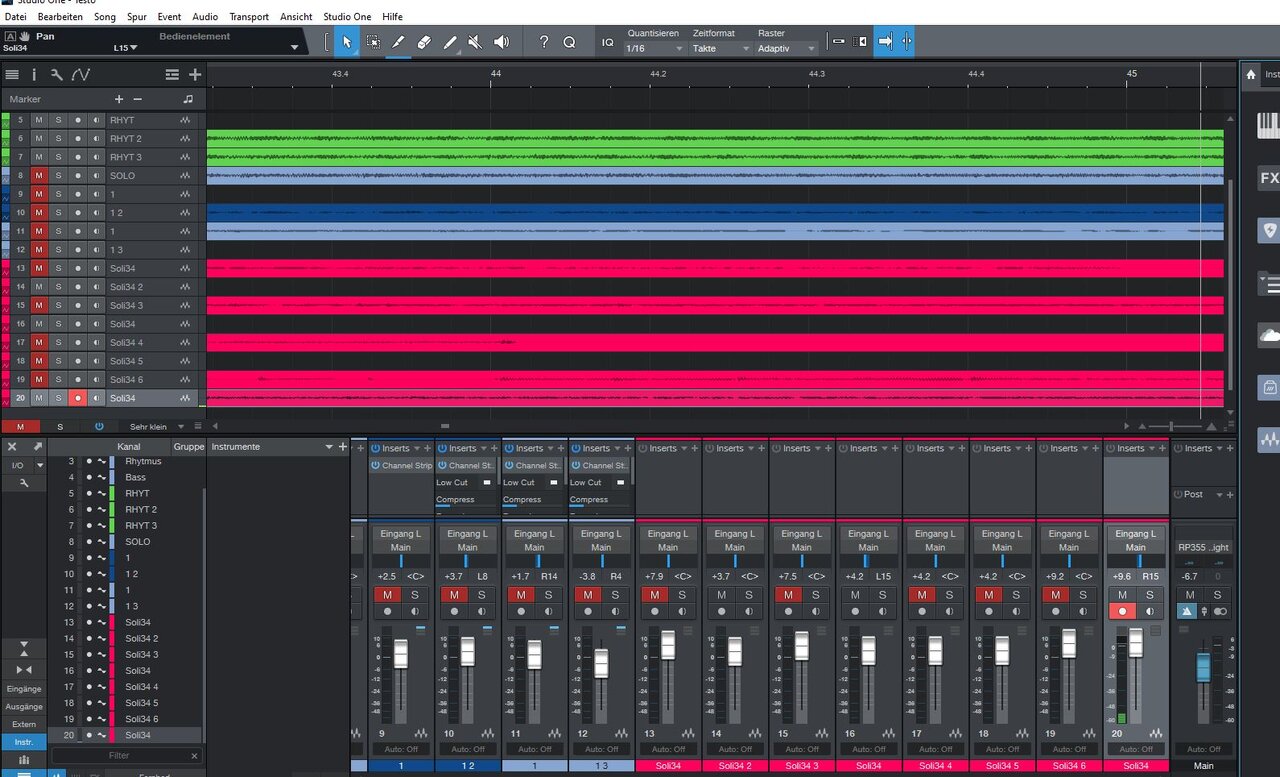Toggle the Instr. panel button
This screenshot has height=777, width=1280.
[24, 742]
